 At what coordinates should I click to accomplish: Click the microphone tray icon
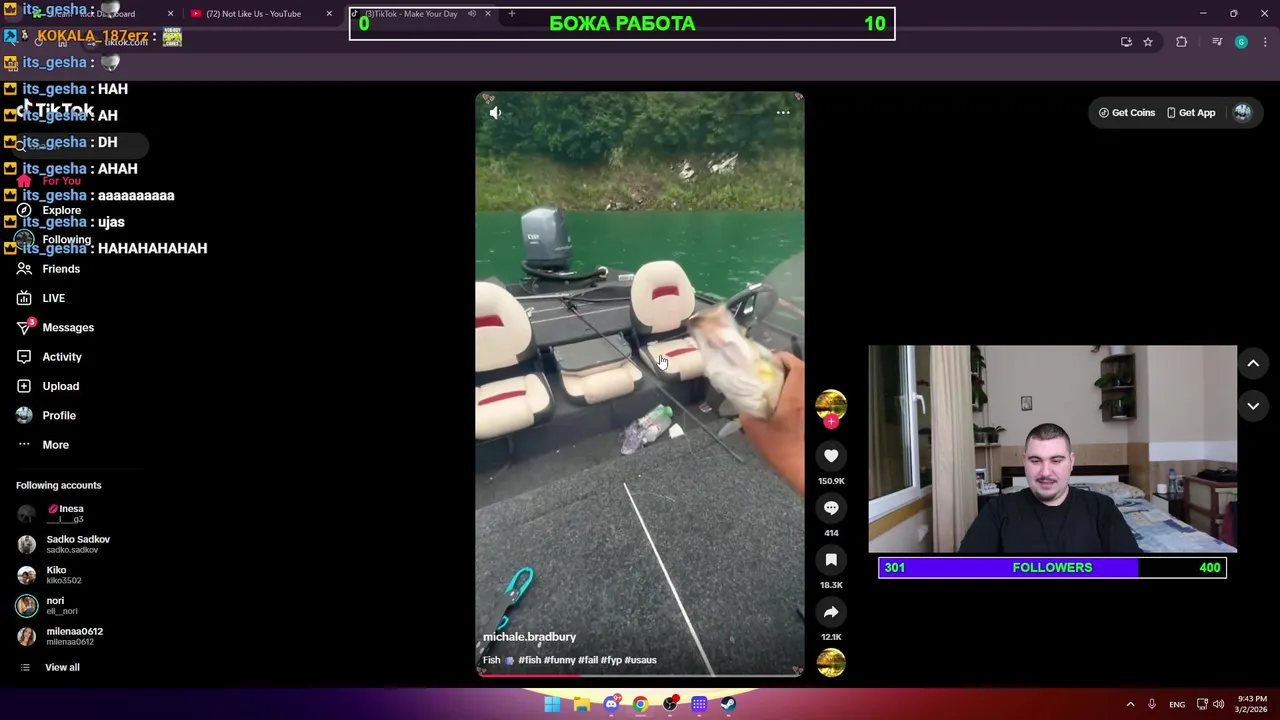click(x=1152, y=704)
